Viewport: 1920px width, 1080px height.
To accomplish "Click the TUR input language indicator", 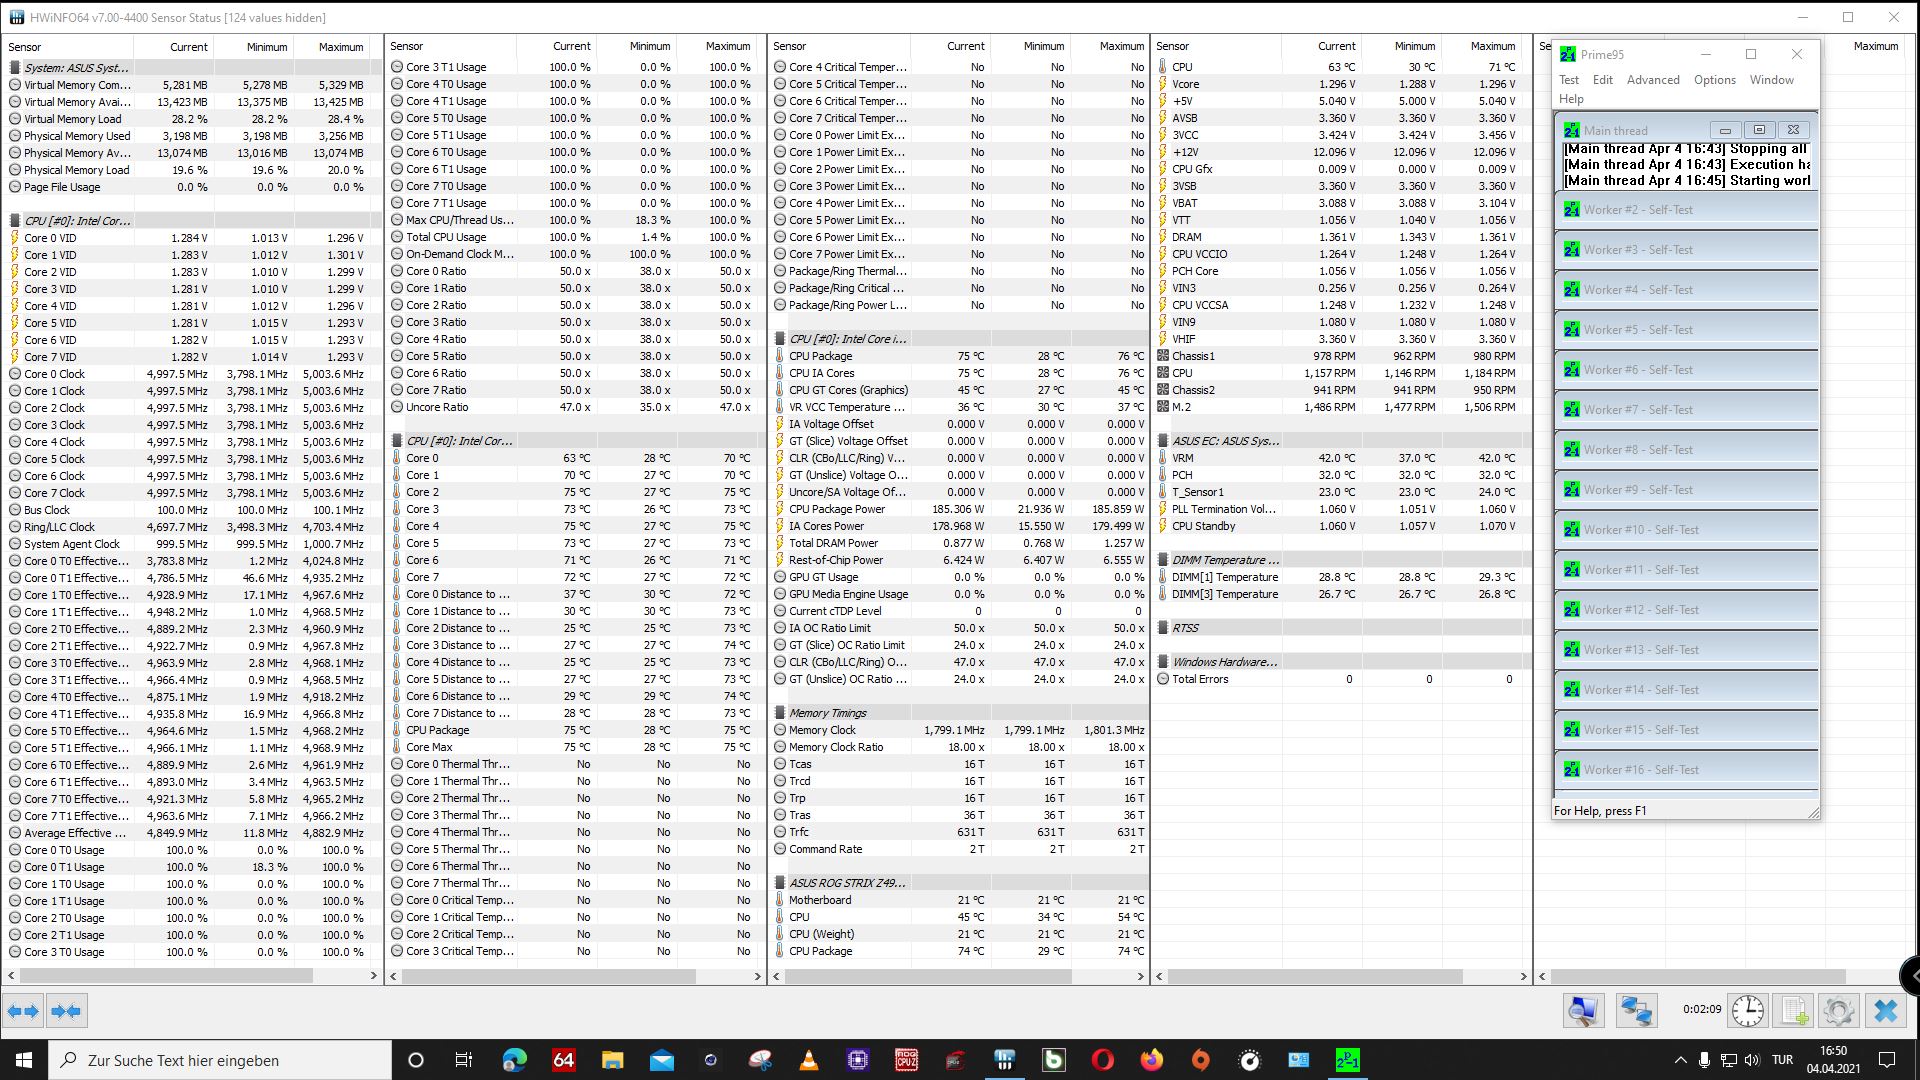I will (1782, 1060).
